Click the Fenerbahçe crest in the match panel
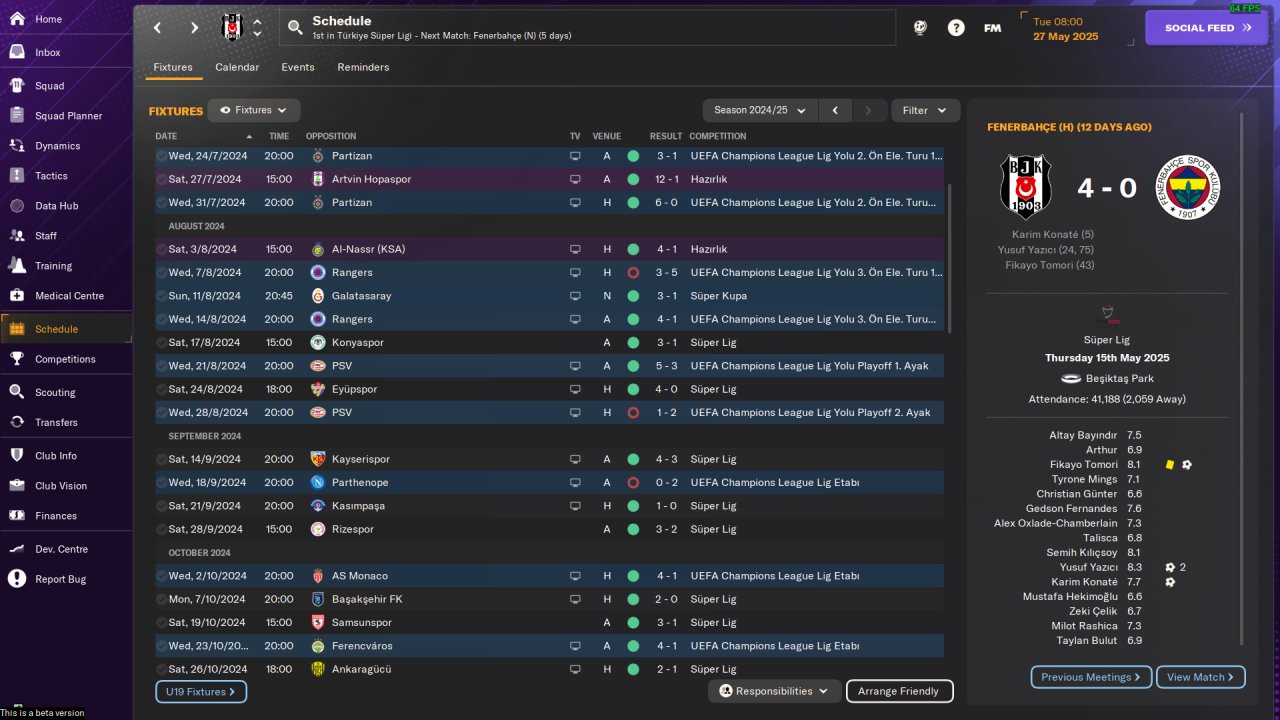 click(x=1188, y=187)
